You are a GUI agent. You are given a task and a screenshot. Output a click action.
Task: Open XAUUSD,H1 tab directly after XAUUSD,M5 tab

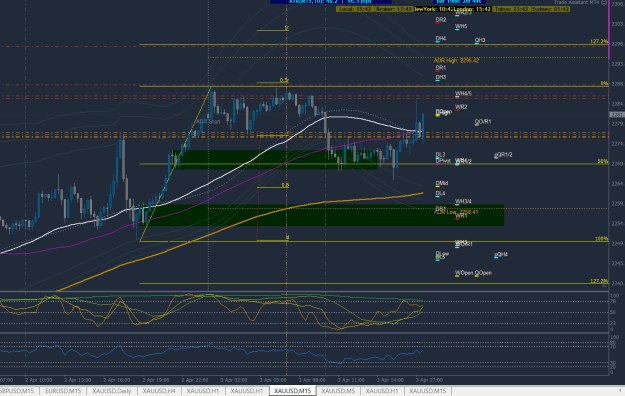[x=382, y=391]
